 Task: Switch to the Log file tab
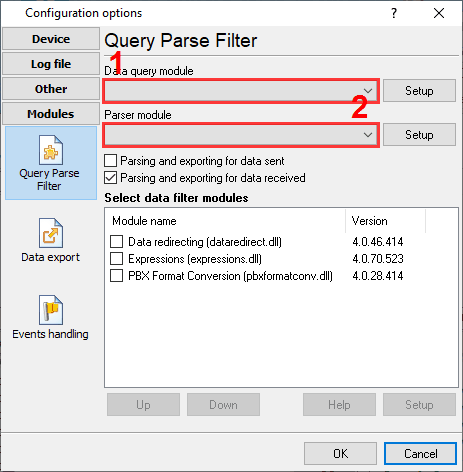[x=51, y=64]
